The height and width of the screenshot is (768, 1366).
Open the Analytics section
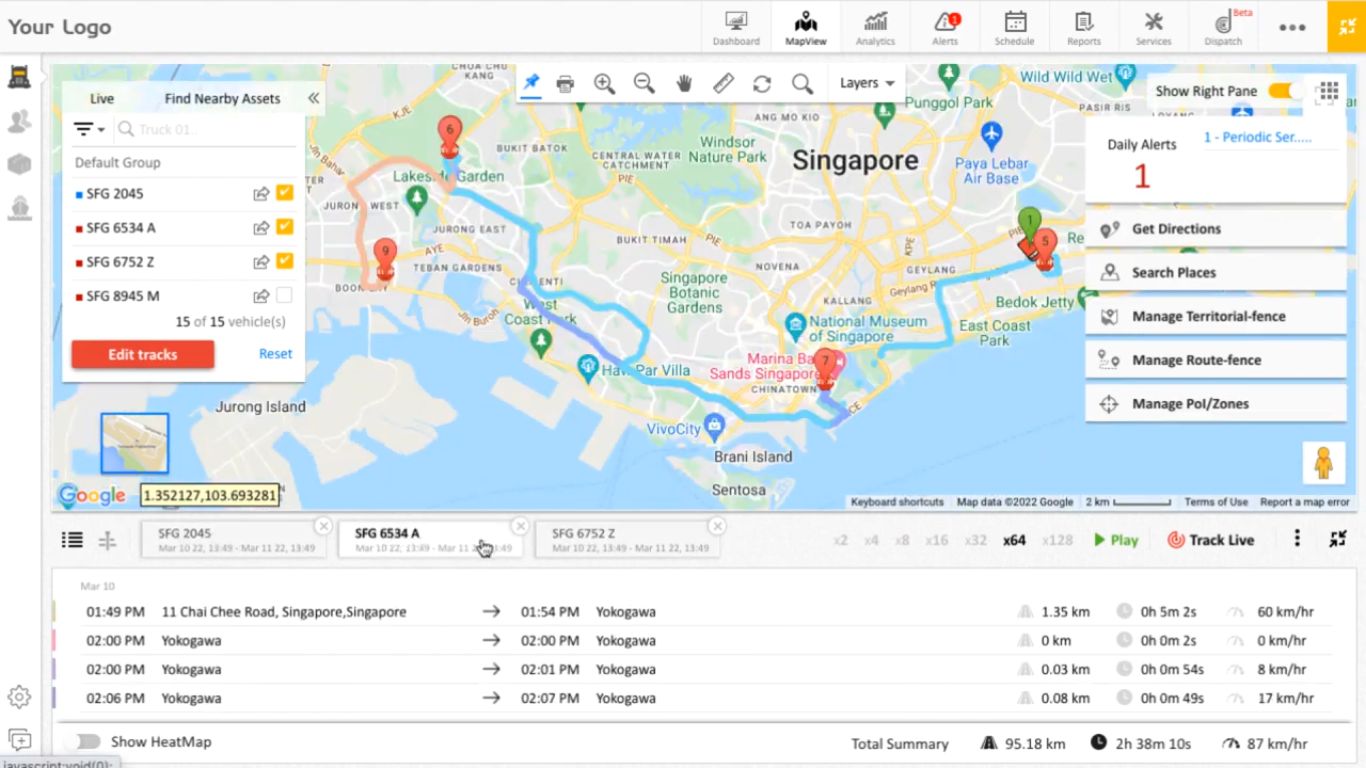[875, 27]
